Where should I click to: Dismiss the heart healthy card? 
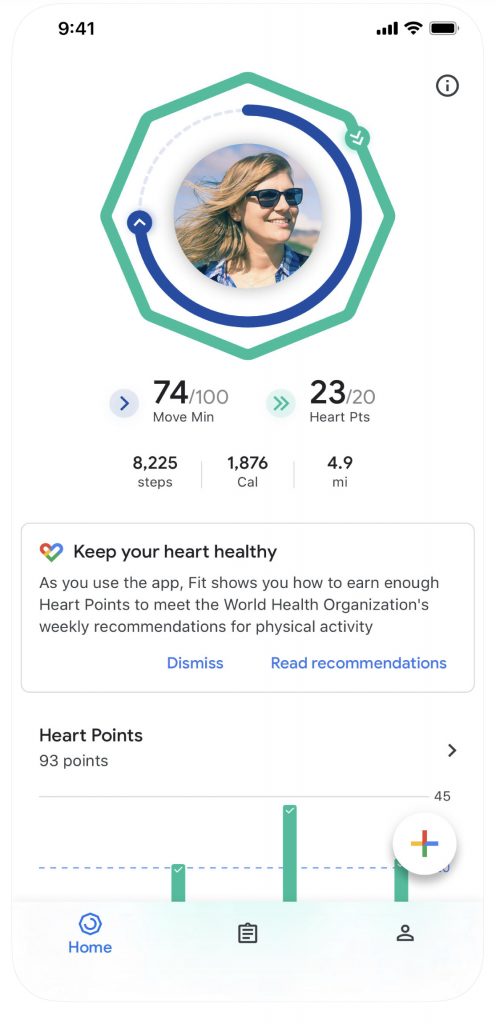[x=194, y=663]
